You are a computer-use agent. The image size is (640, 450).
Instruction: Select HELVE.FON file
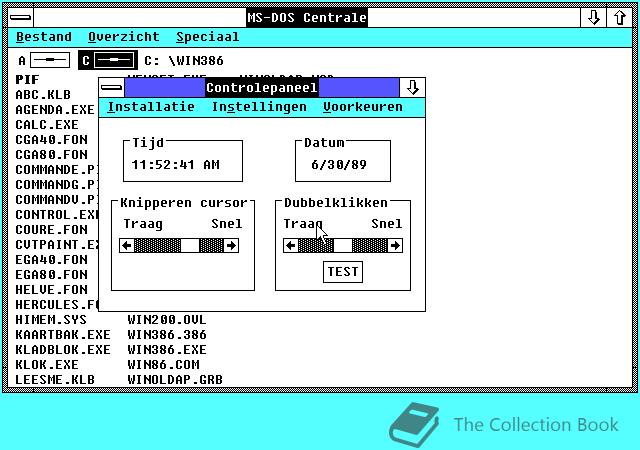51,290
